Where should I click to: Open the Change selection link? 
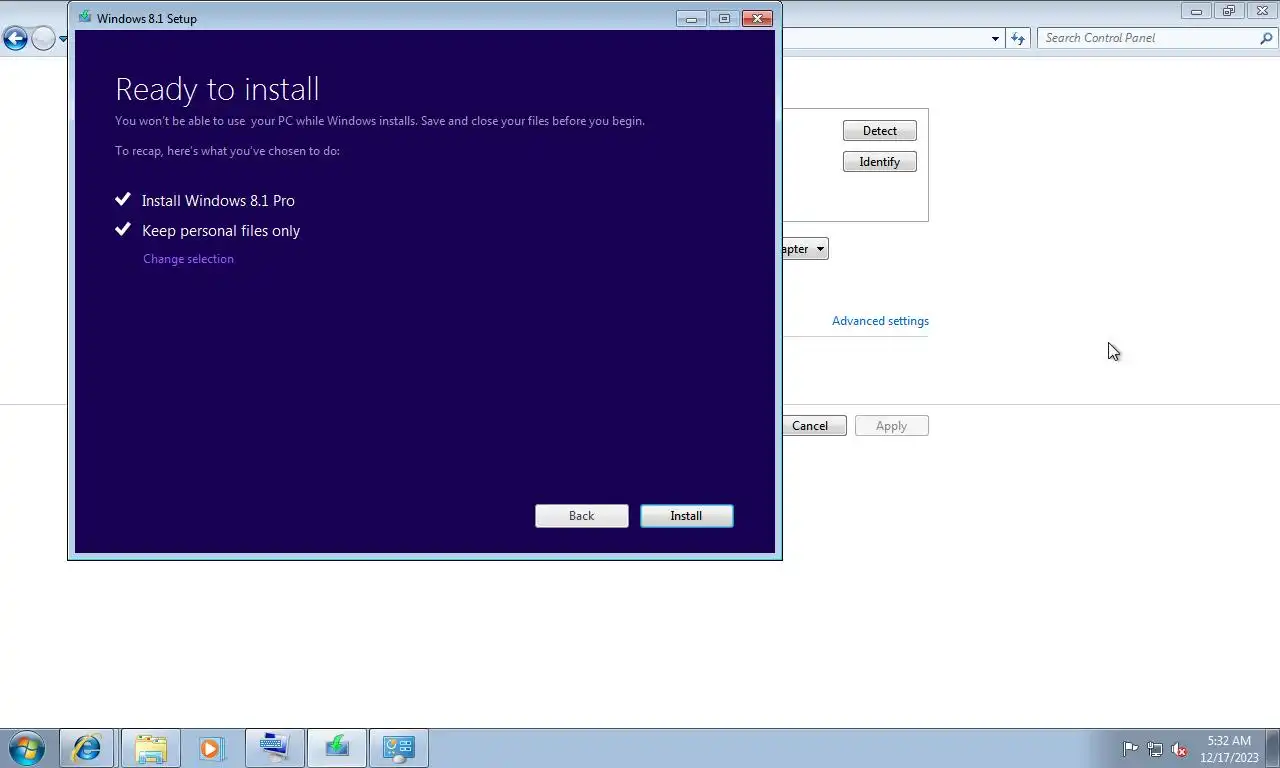(188, 259)
